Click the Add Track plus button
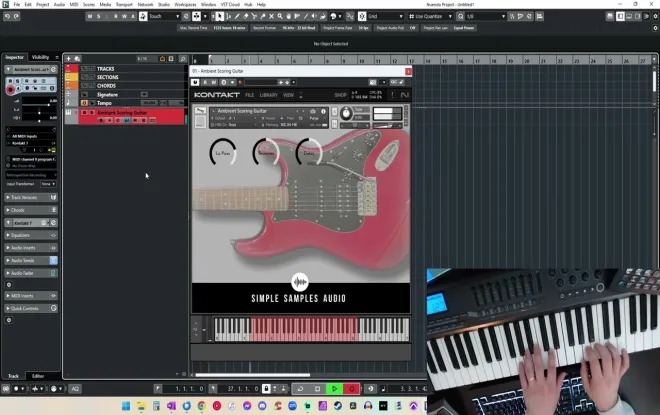Viewport: 660px width, 415px height. coord(69,59)
